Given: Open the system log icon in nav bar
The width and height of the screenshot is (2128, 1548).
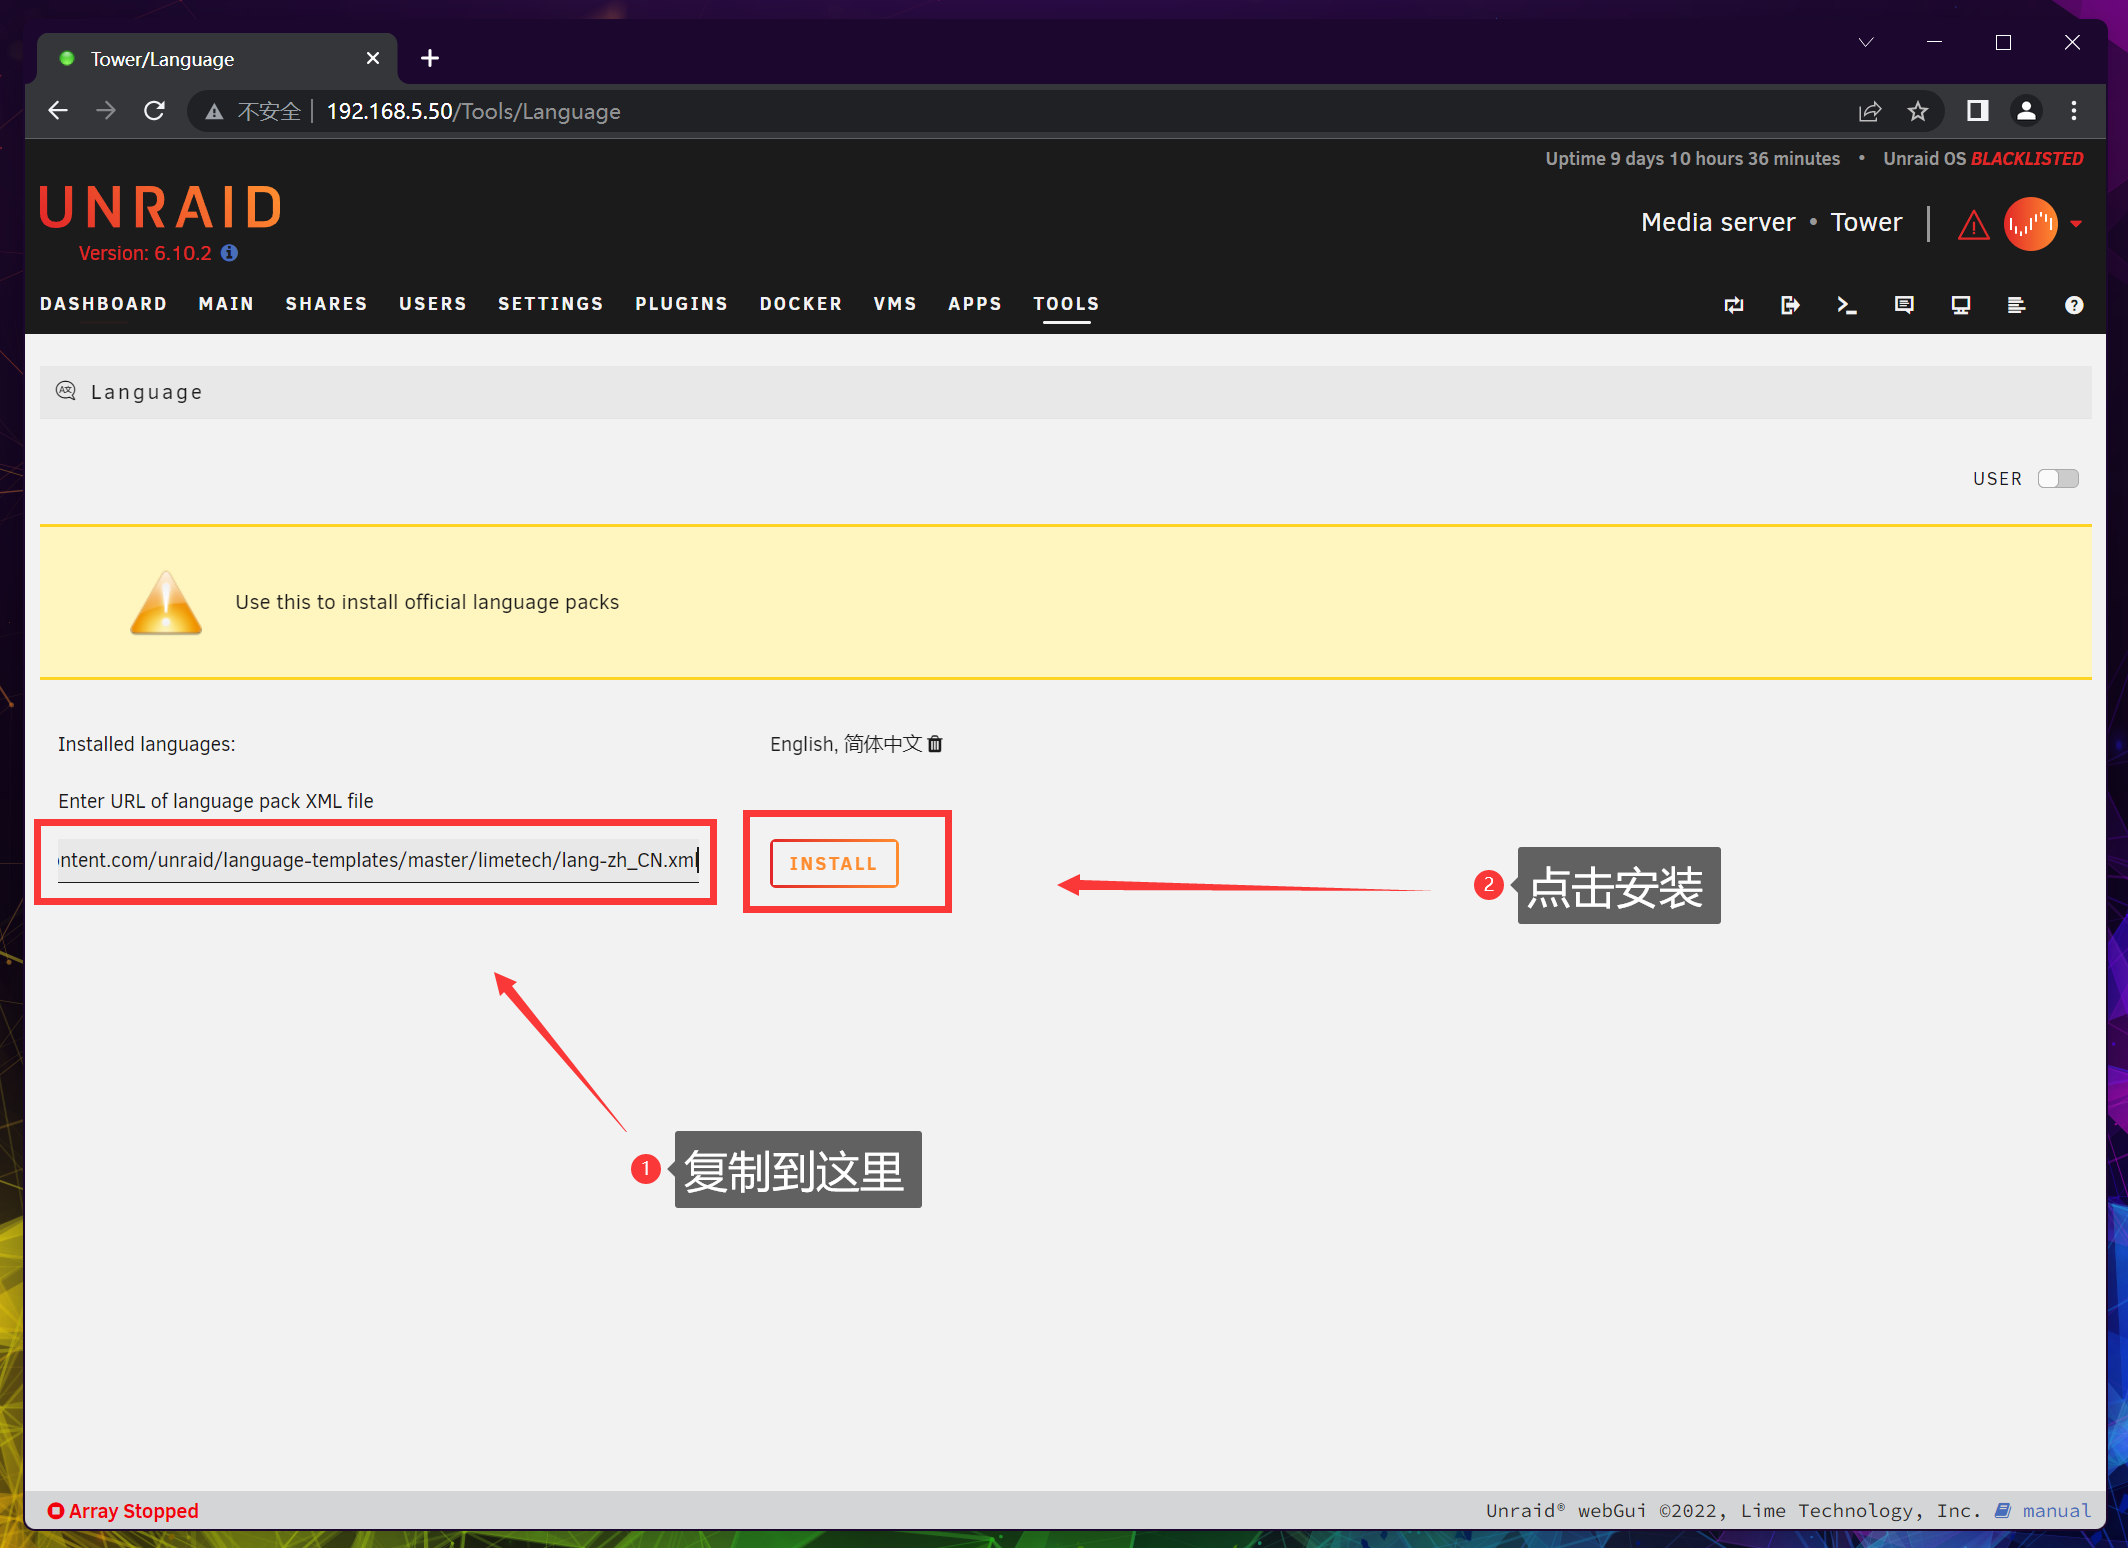Looking at the screenshot, I should (2016, 305).
